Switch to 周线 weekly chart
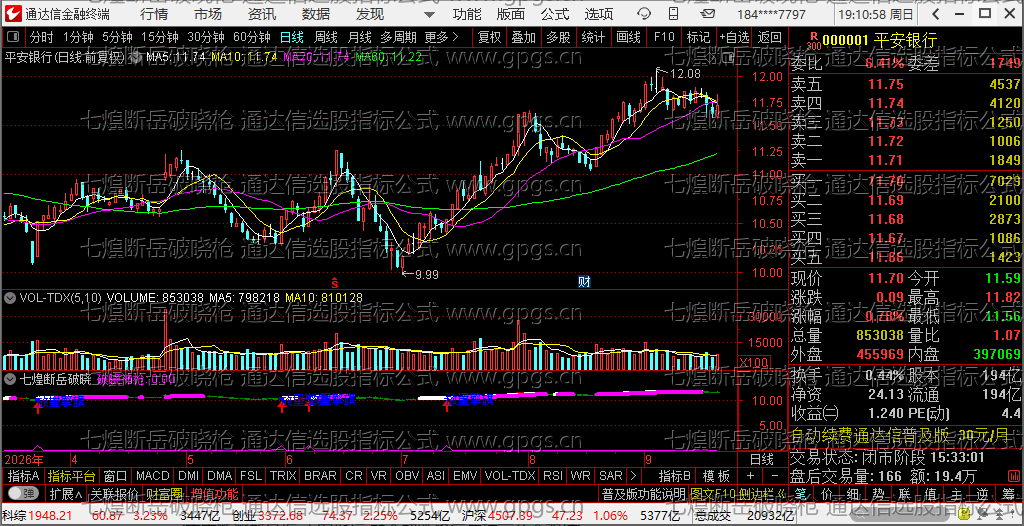The width and height of the screenshot is (1024, 526). tap(325, 37)
